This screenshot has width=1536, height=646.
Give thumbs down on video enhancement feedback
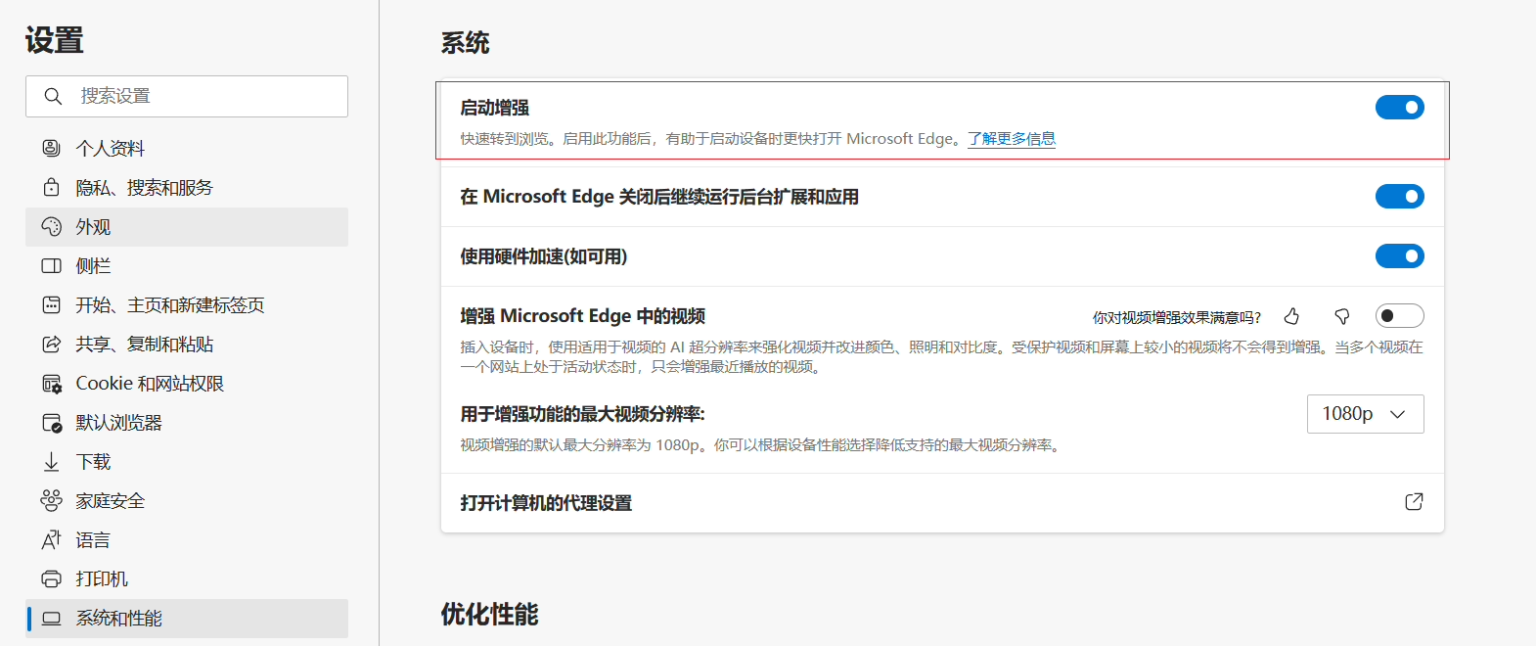tap(1341, 315)
